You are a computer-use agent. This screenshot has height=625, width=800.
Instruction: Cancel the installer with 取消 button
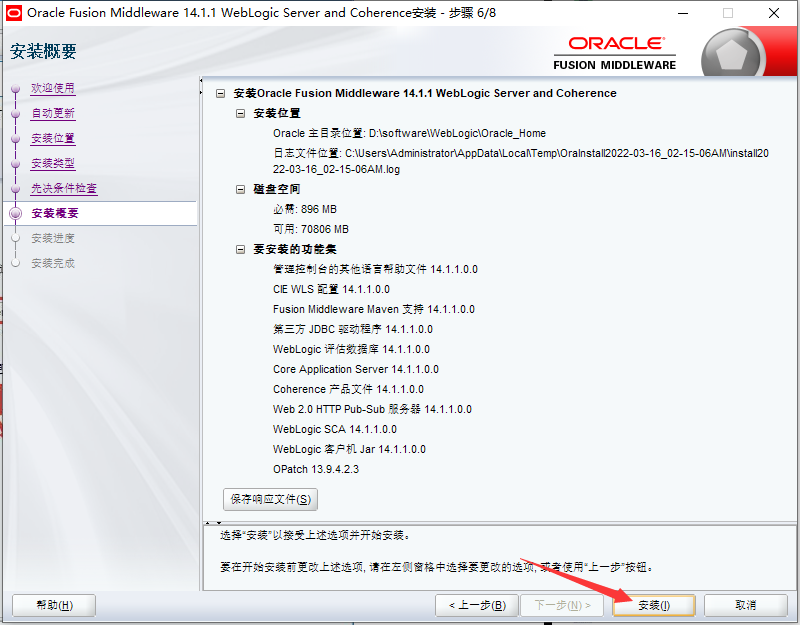coord(745,606)
